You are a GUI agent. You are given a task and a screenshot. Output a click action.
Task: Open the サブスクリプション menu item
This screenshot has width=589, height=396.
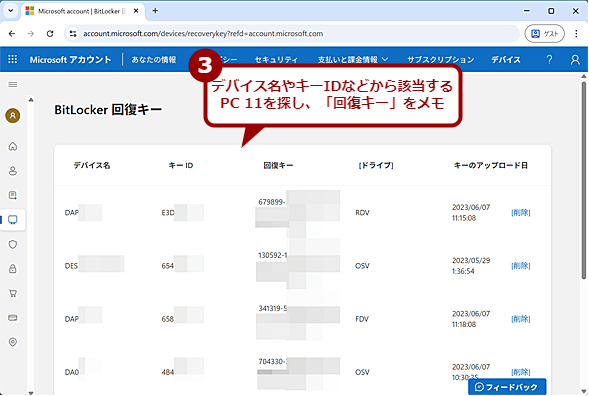click(441, 60)
